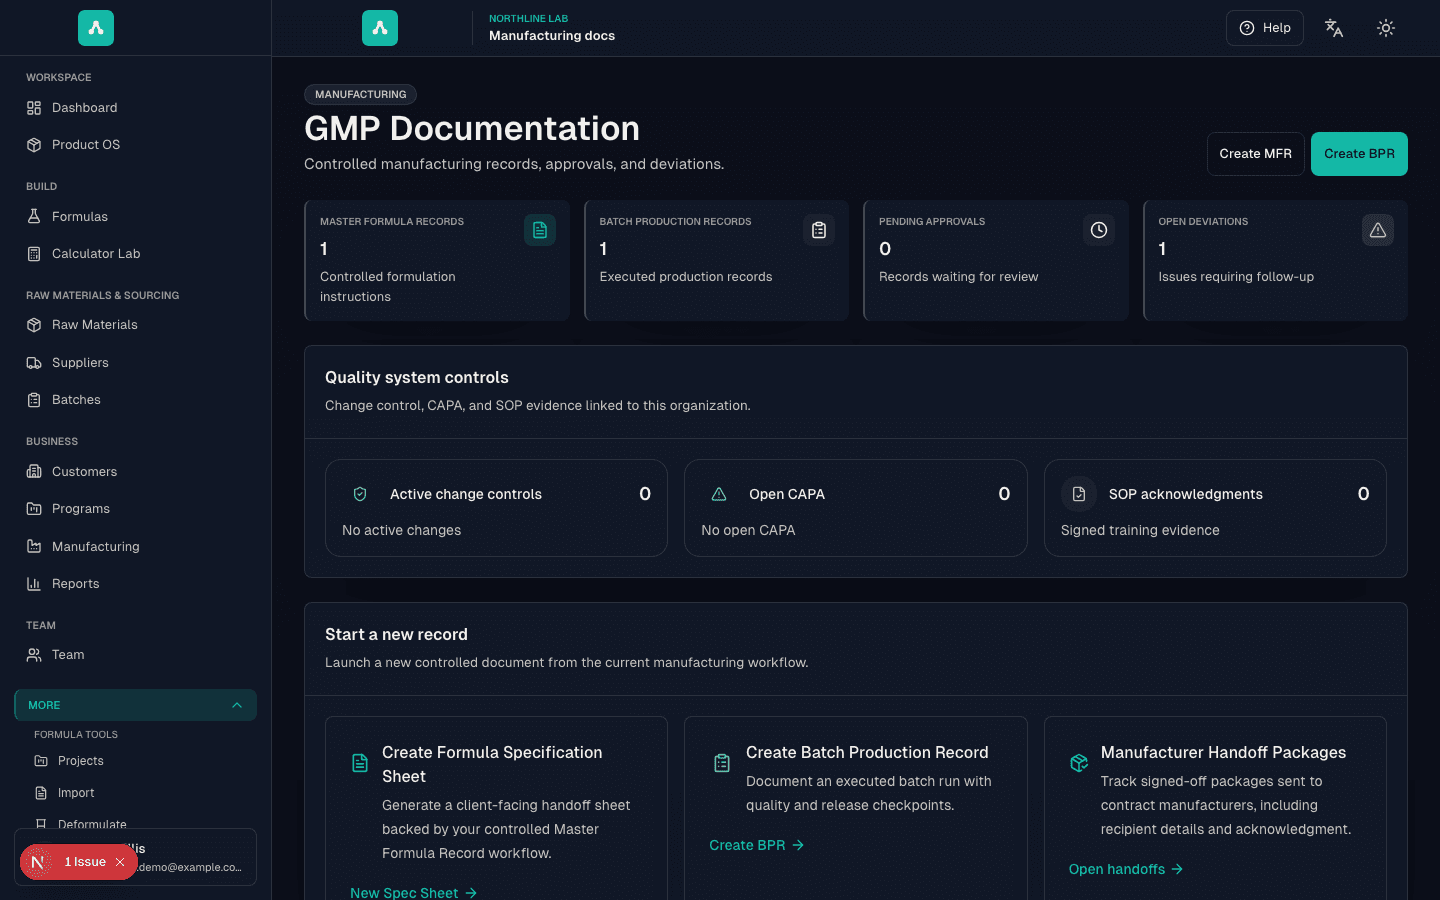1440x900 pixels.
Task: Toggle the light theme sun icon
Action: (x=1386, y=28)
